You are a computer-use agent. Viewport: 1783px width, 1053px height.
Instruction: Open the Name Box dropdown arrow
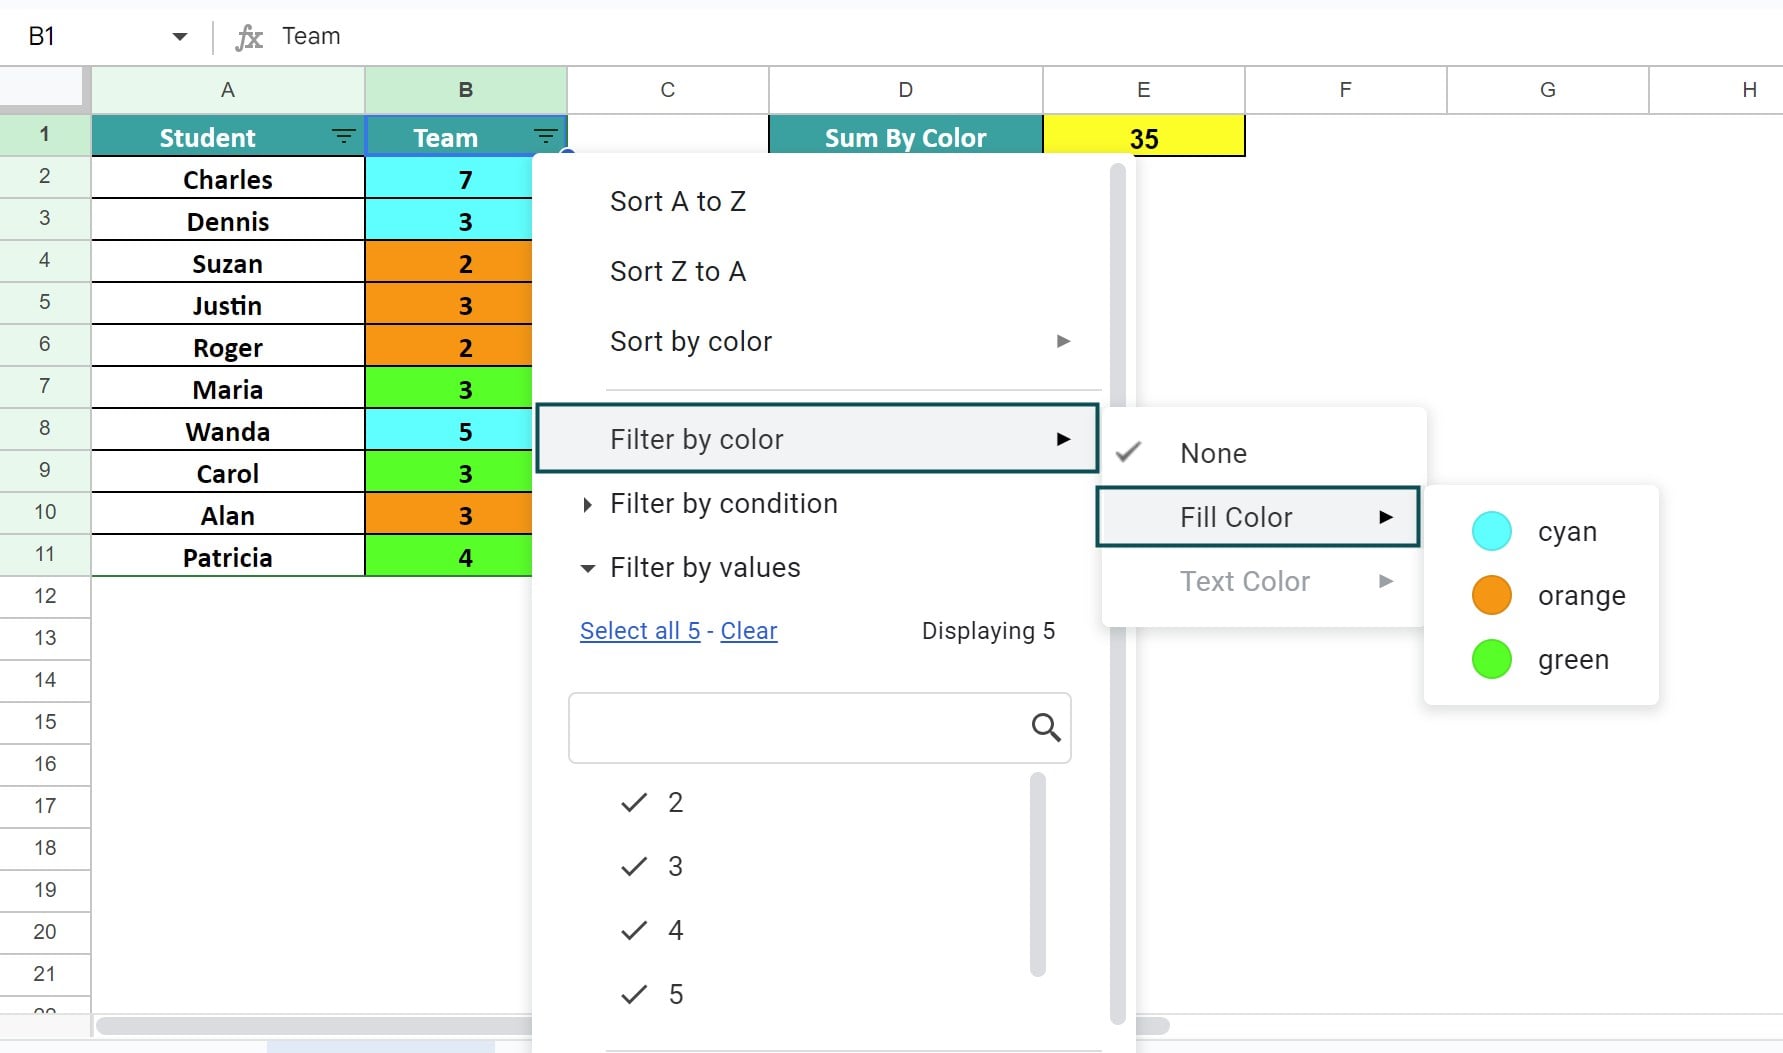pos(179,36)
